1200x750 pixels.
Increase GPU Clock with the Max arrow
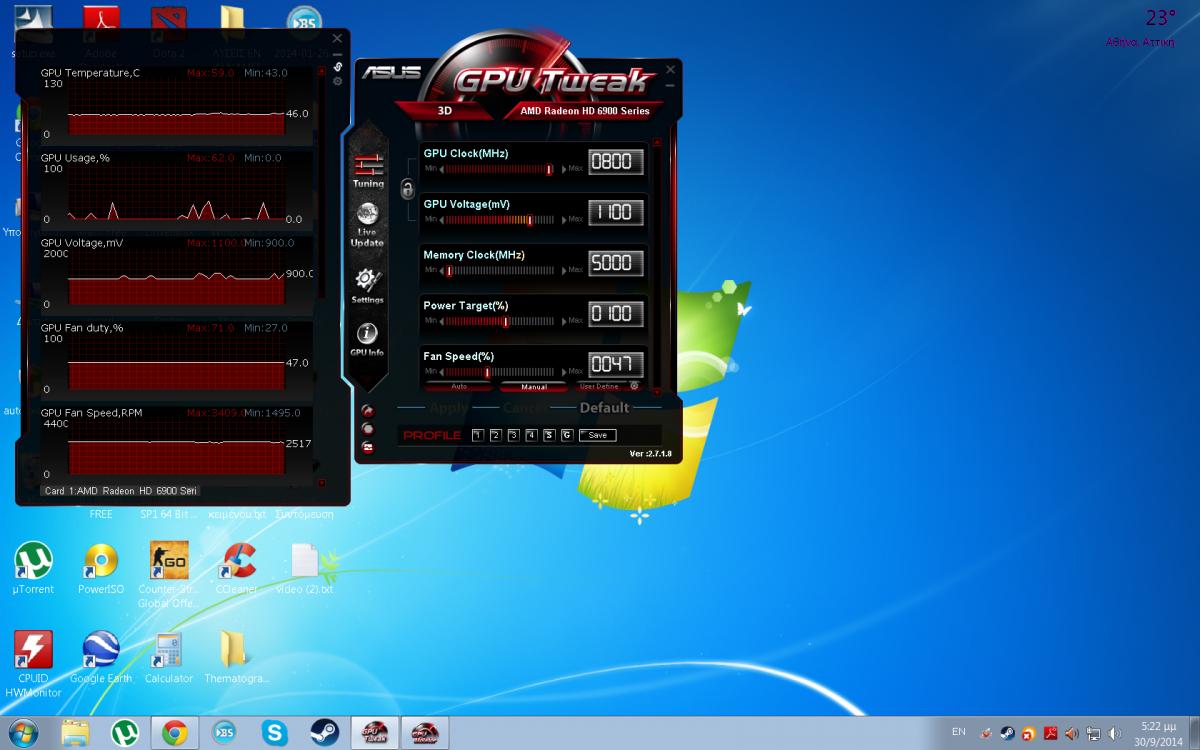(x=563, y=169)
